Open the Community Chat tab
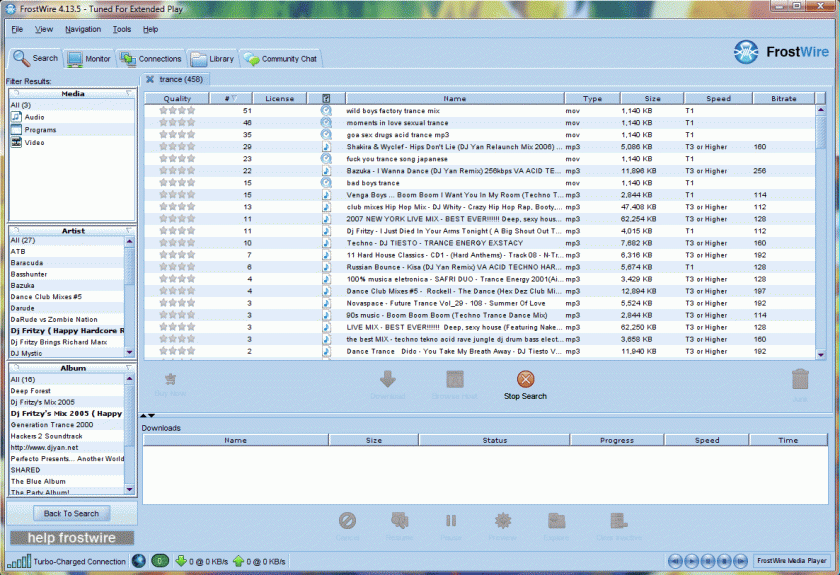Screen dimensions: 840x575 pyautogui.click(x=280, y=58)
